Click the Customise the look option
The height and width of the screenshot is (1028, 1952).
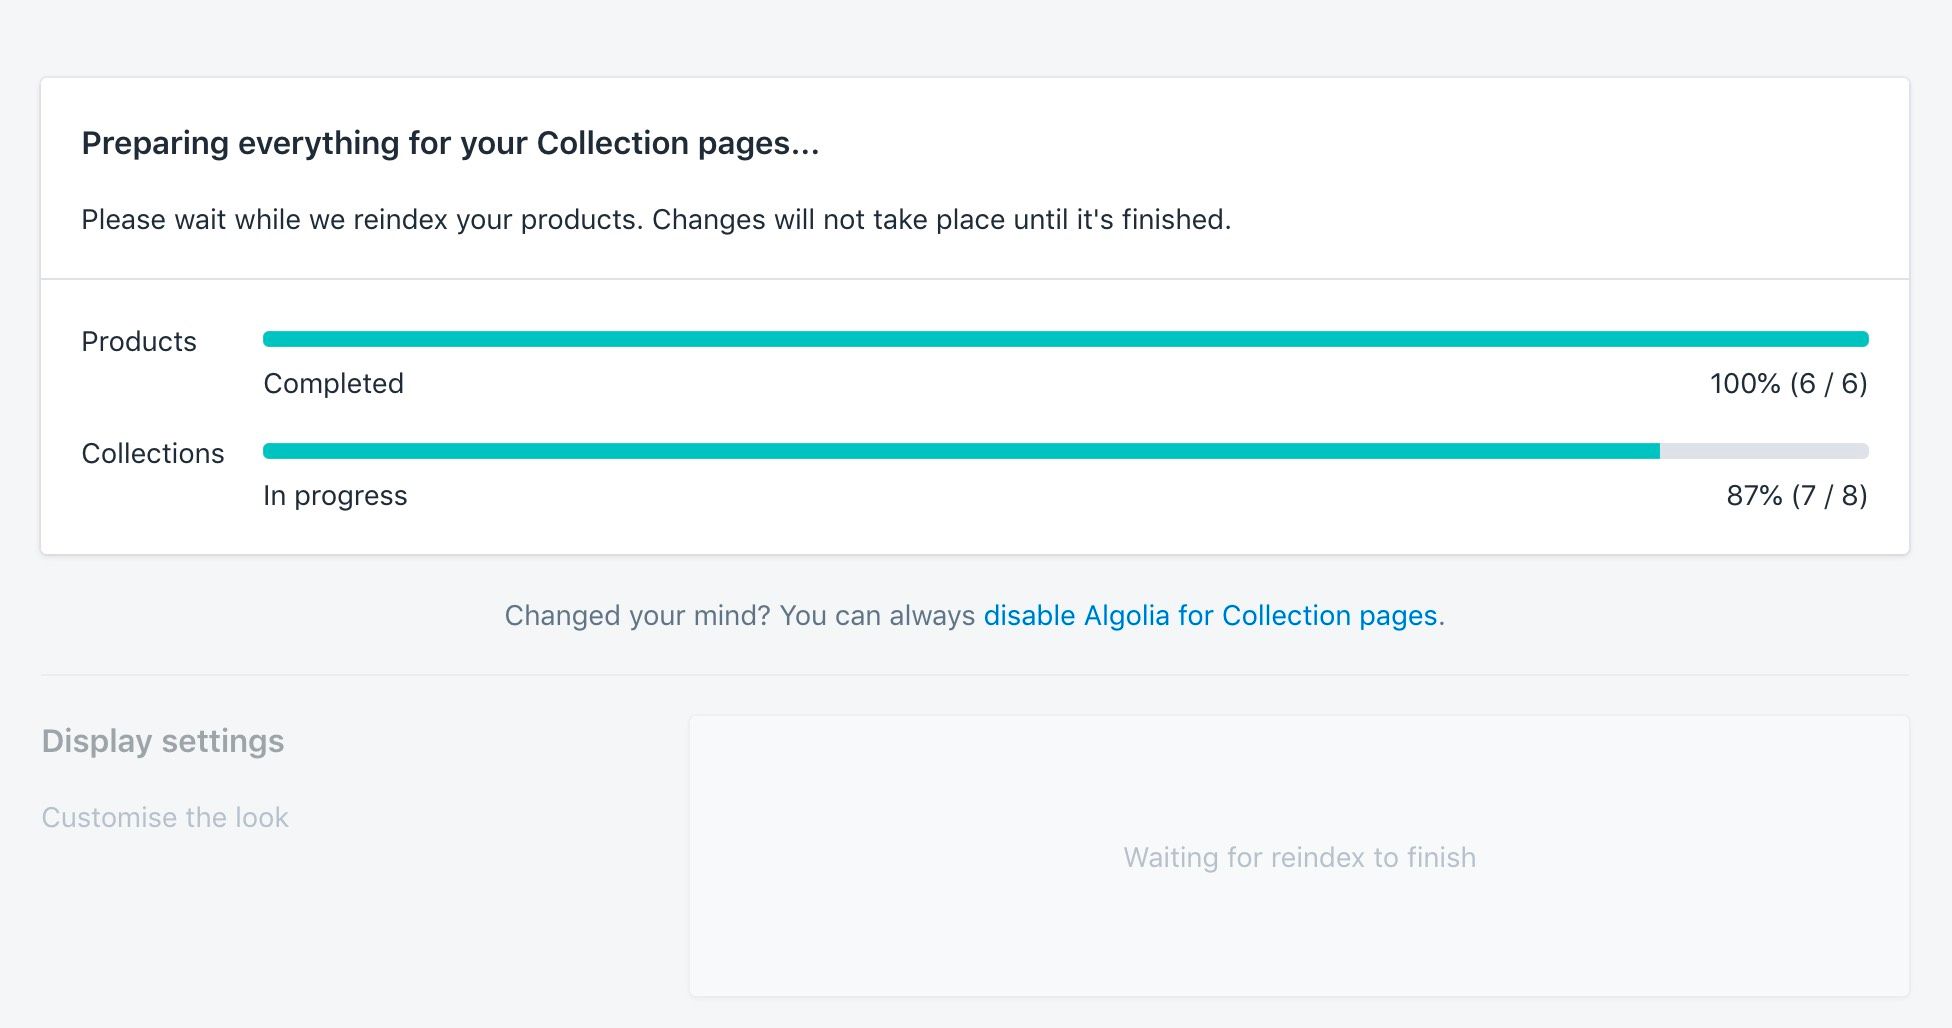pyautogui.click(x=164, y=817)
